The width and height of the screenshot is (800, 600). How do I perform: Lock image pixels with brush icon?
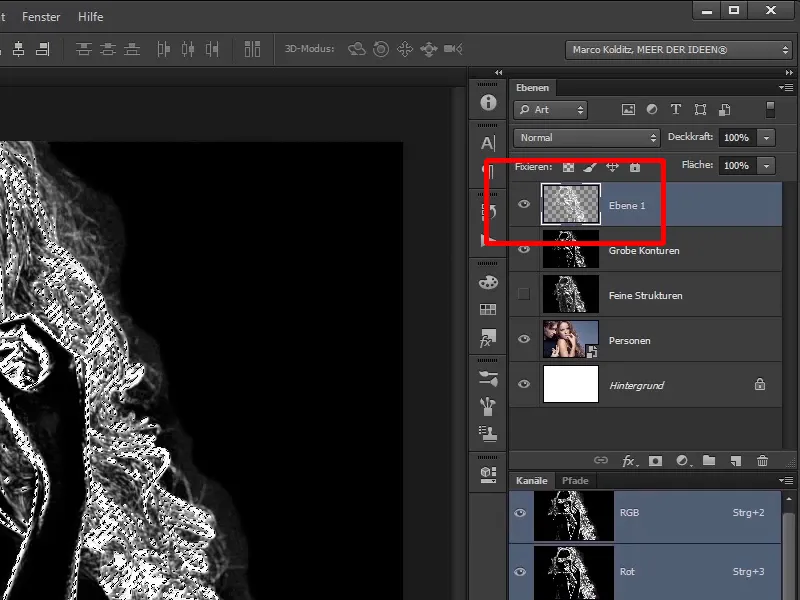590,167
